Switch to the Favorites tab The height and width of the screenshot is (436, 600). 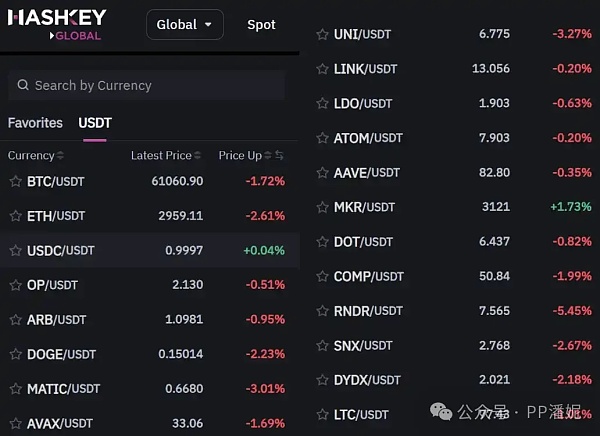pos(35,123)
